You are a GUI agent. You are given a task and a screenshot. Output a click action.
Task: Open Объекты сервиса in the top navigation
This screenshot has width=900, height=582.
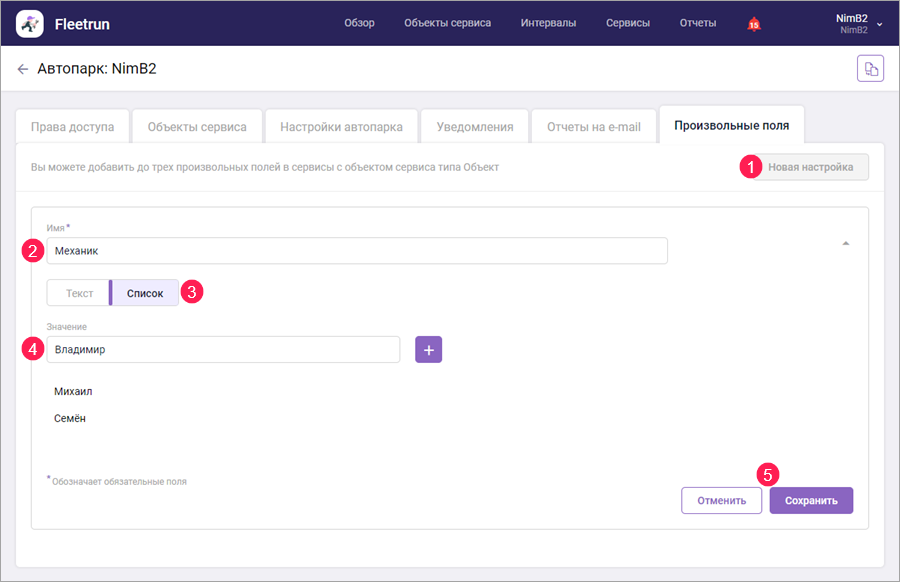pyautogui.click(x=447, y=23)
